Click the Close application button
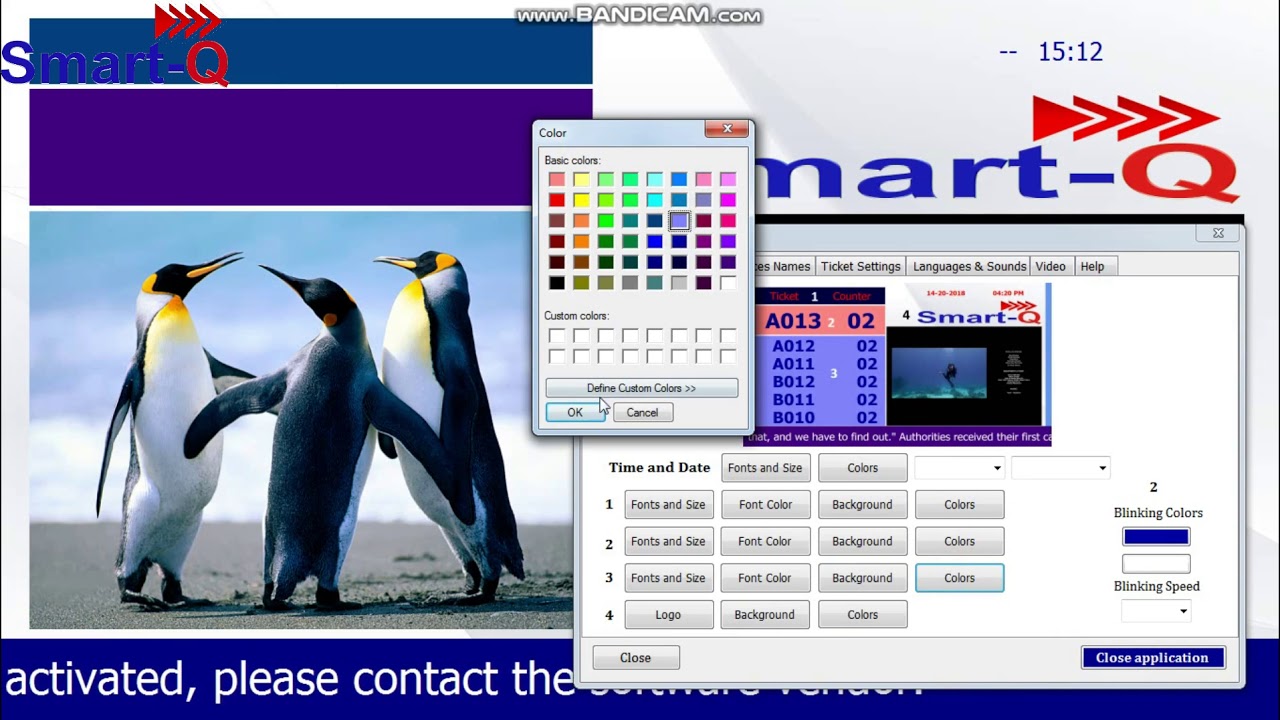This screenshot has height=720, width=1280. pos(1152,658)
